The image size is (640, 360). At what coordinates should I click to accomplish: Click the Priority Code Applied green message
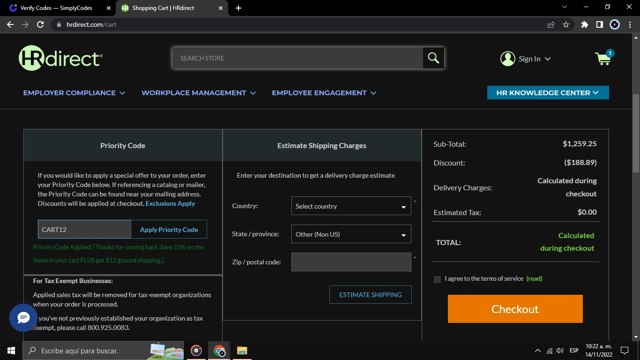(x=118, y=253)
